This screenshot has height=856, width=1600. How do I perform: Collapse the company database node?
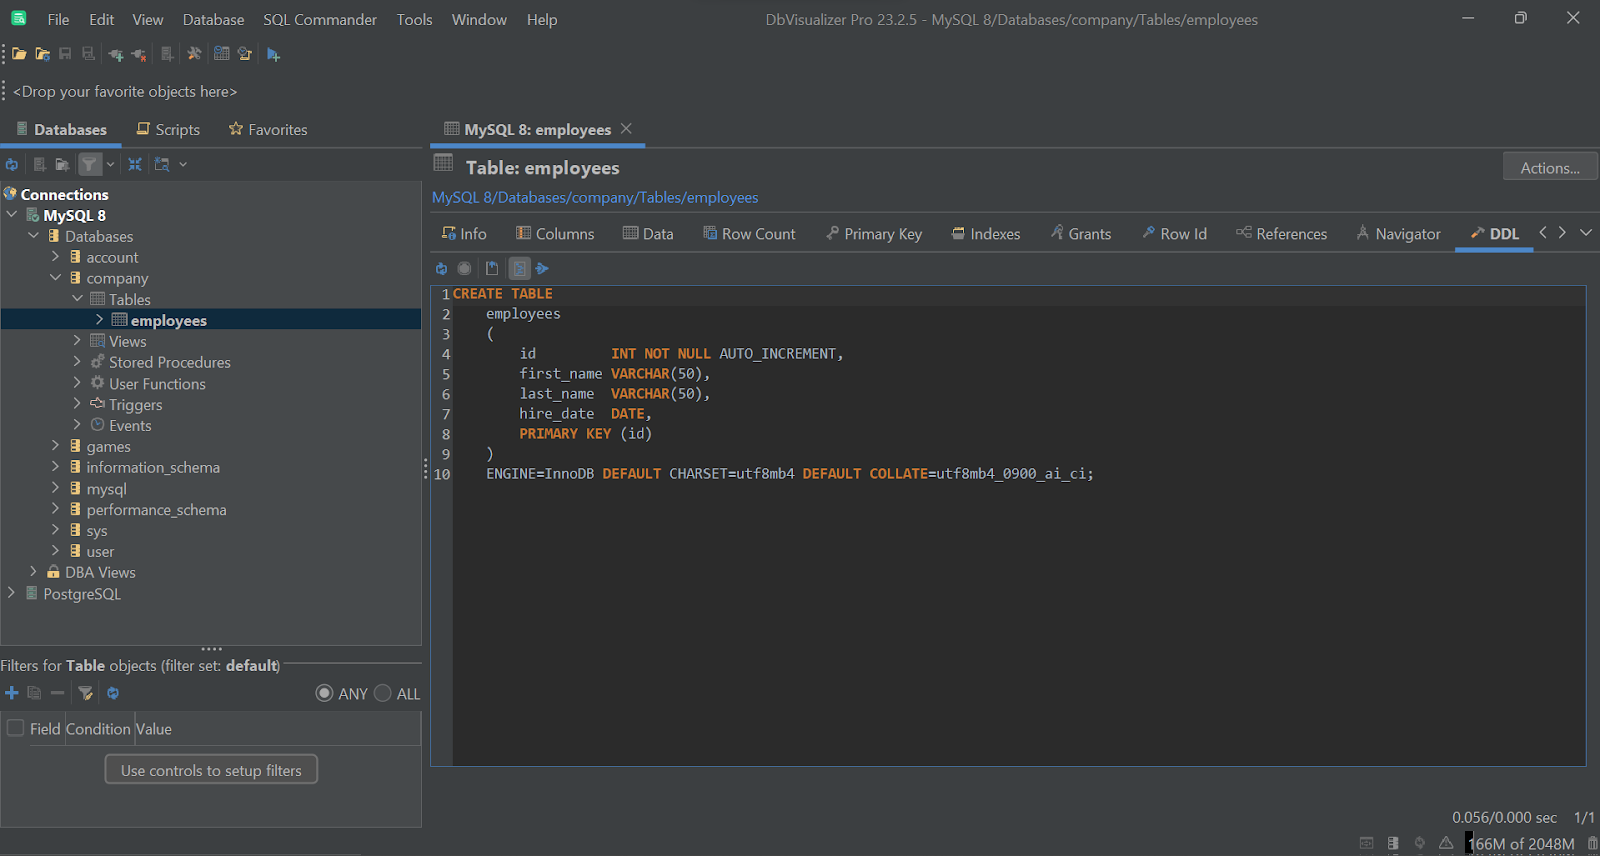tap(55, 278)
